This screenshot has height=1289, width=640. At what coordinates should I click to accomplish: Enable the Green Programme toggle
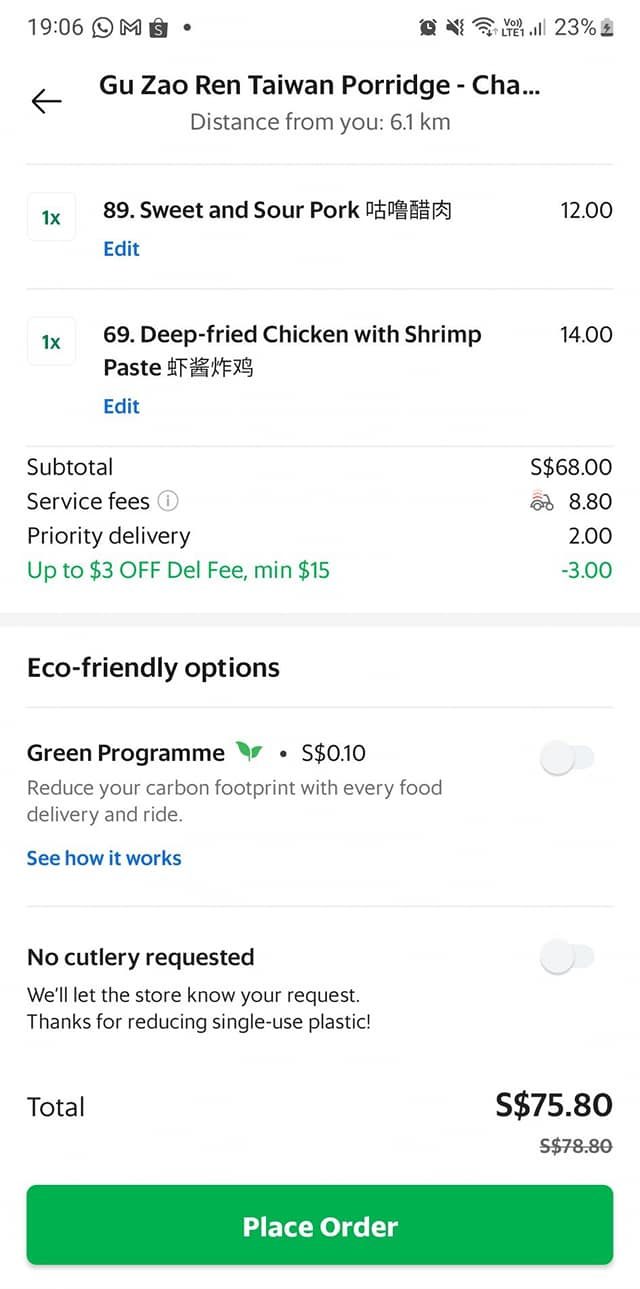[x=567, y=758]
